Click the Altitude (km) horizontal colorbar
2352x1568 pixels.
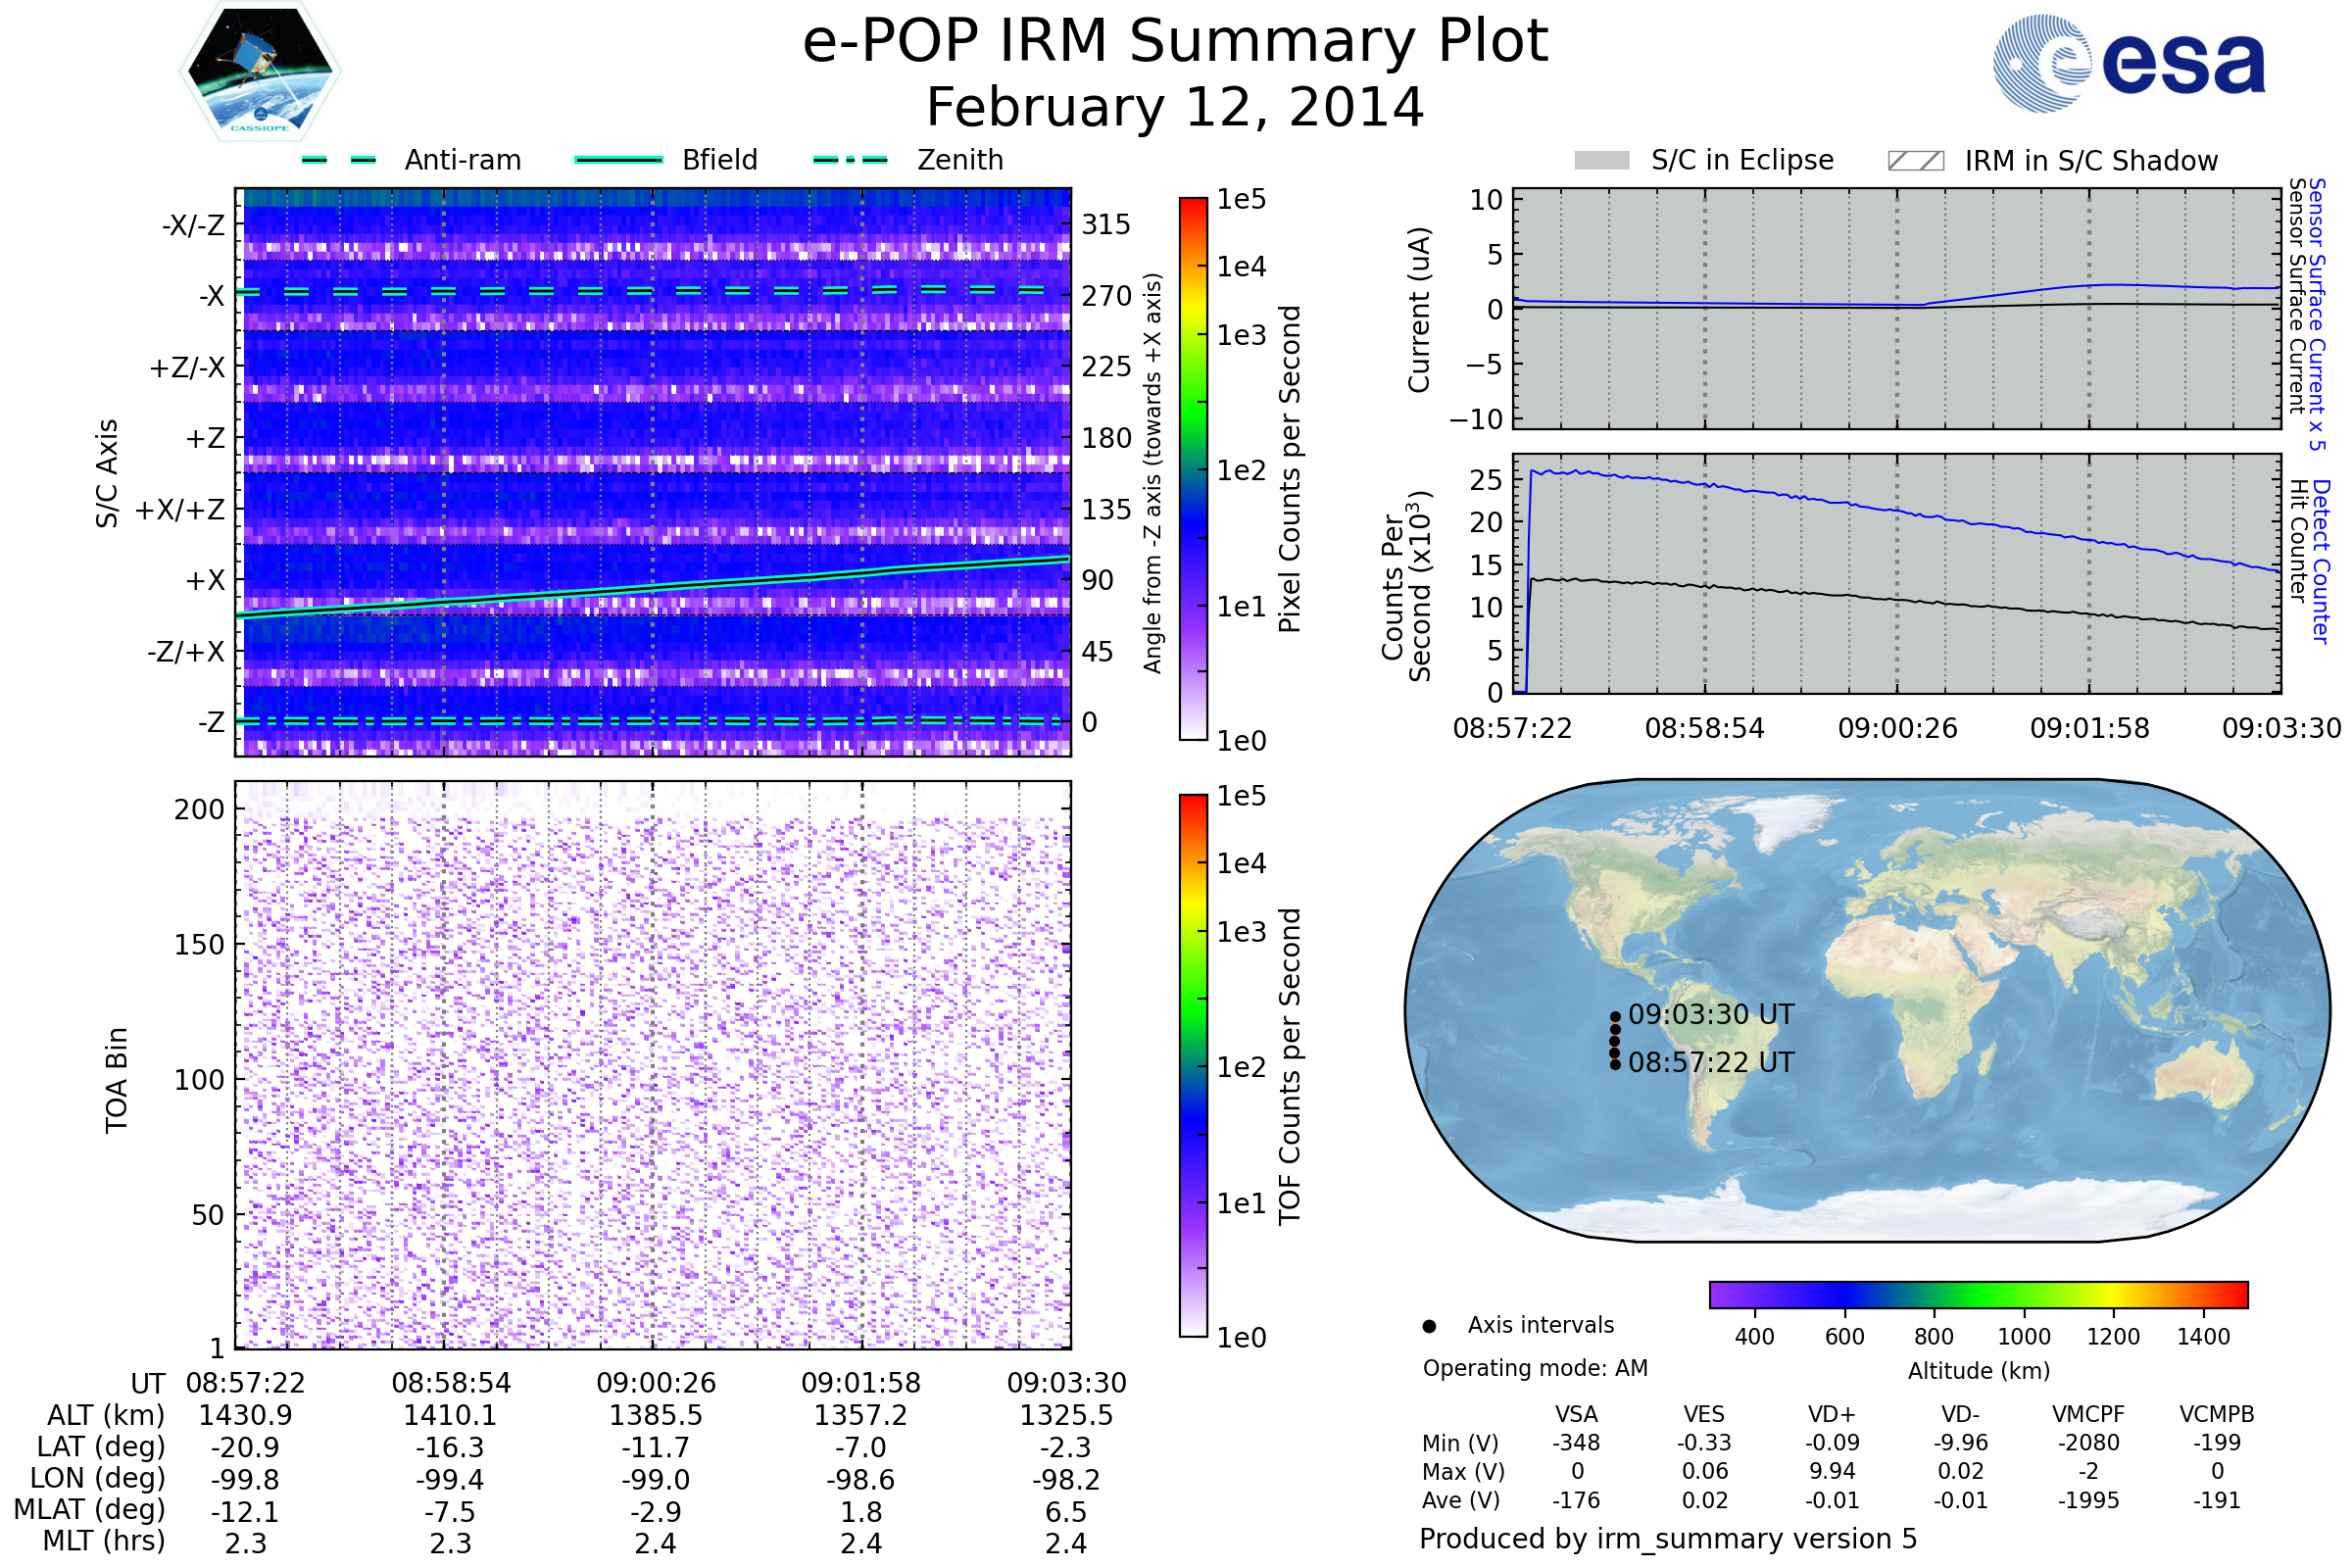point(1978,1294)
